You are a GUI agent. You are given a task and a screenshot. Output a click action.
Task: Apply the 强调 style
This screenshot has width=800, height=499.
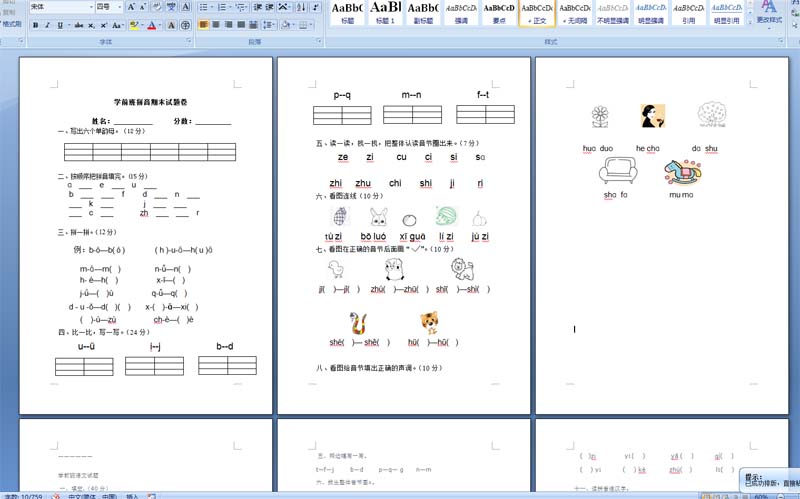tap(461, 13)
